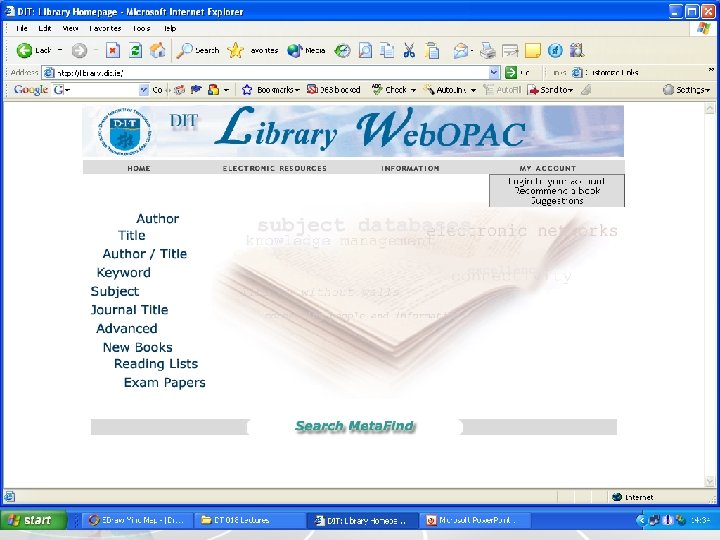The width and height of the screenshot is (720, 540).
Task: Open the Search magnifier in the toolbar
Action: click(x=185, y=51)
